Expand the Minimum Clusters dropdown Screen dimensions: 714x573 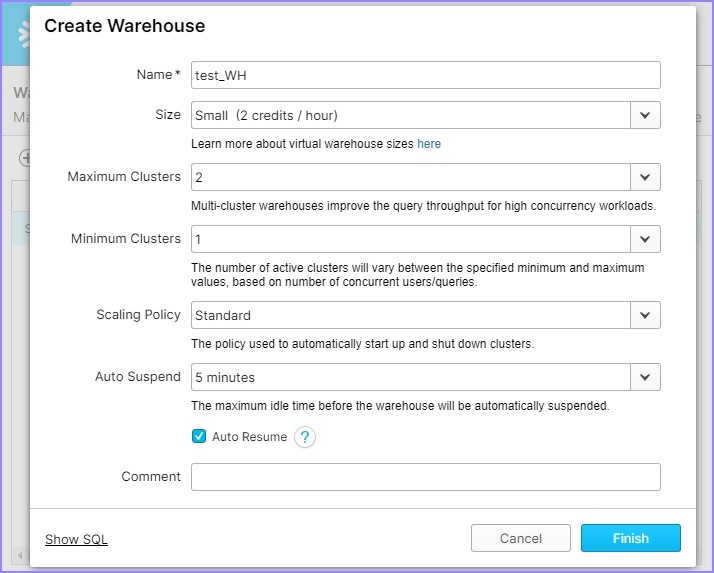[x=645, y=239]
